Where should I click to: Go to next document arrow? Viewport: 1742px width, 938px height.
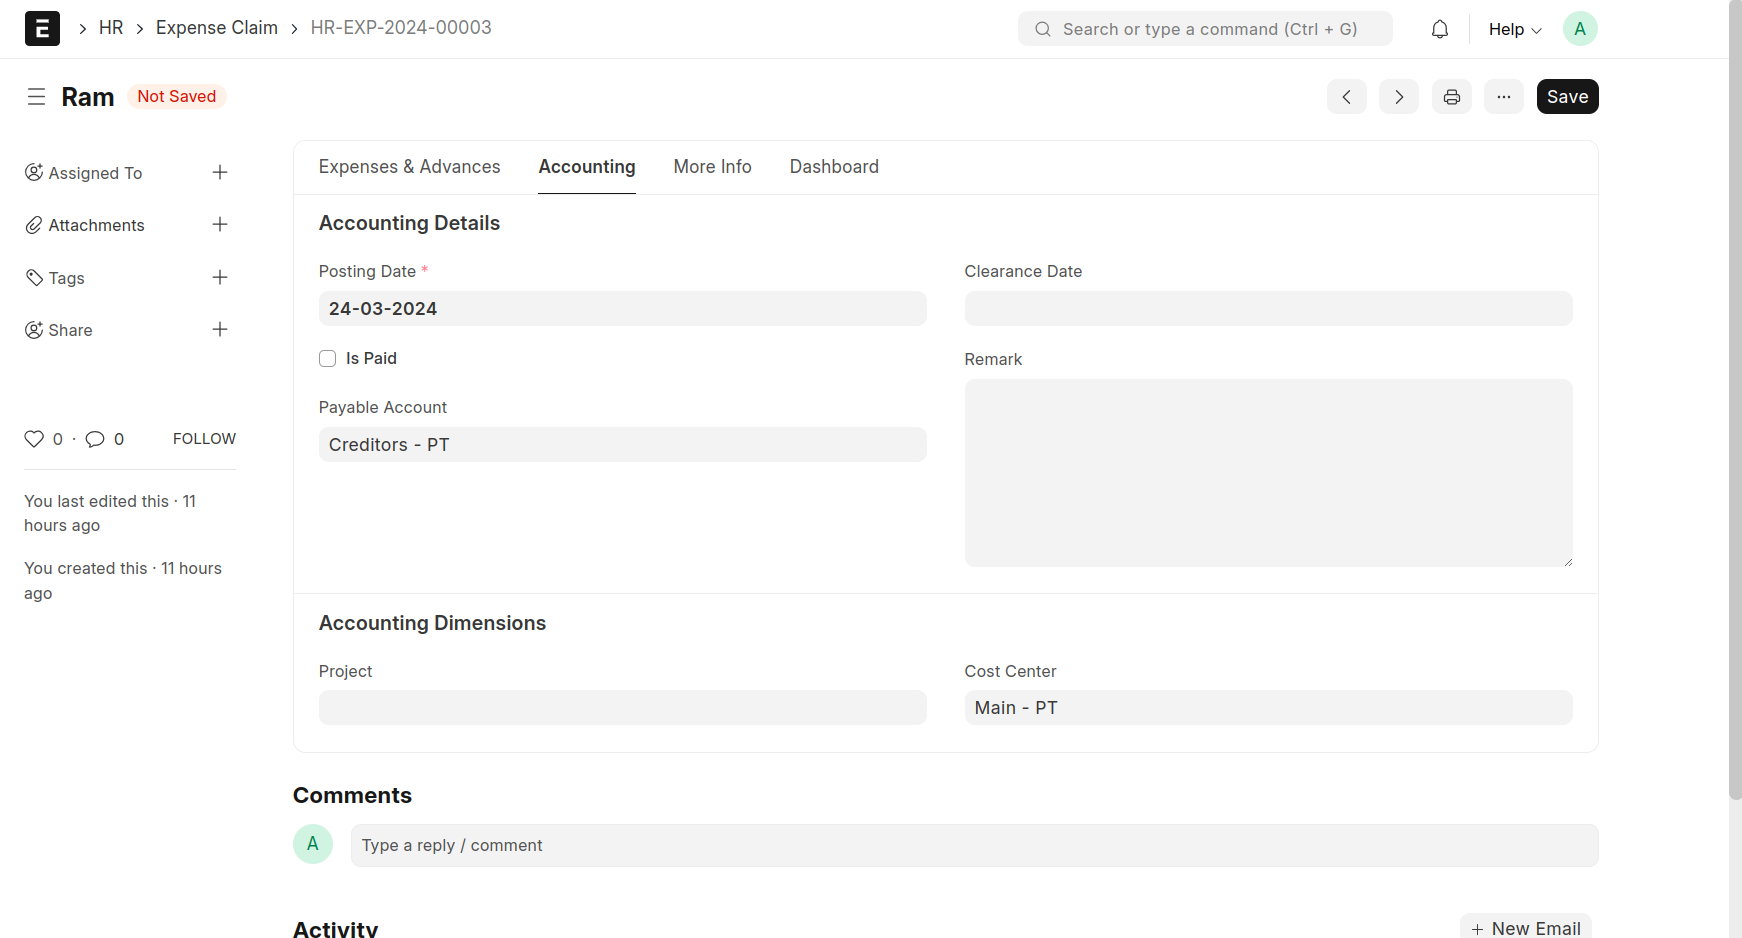1398,97
